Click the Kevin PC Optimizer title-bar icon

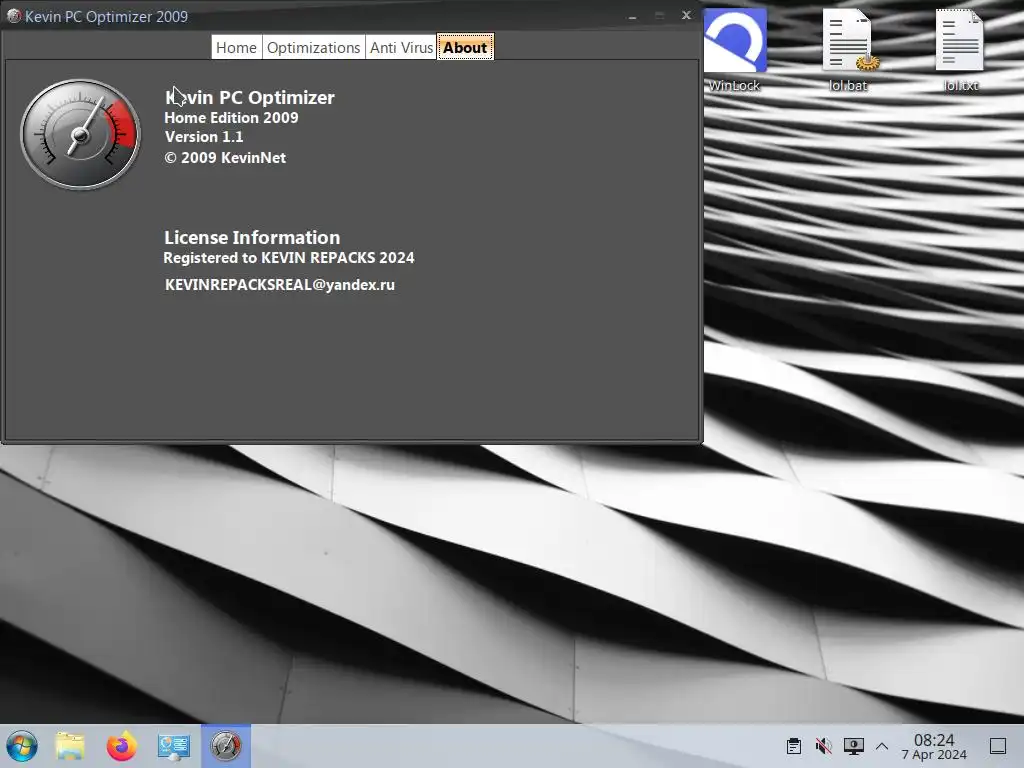click(x=13, y=16)
